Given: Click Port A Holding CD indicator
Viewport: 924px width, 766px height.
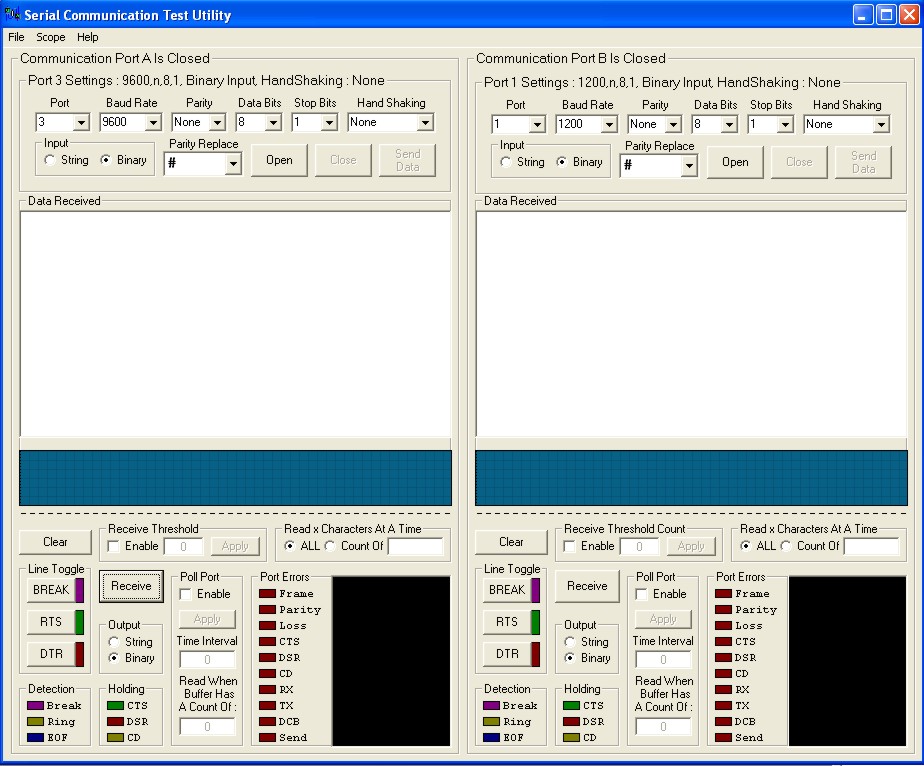Looking at the screenshot, I should pyautogui.click(x=116, y=737).
